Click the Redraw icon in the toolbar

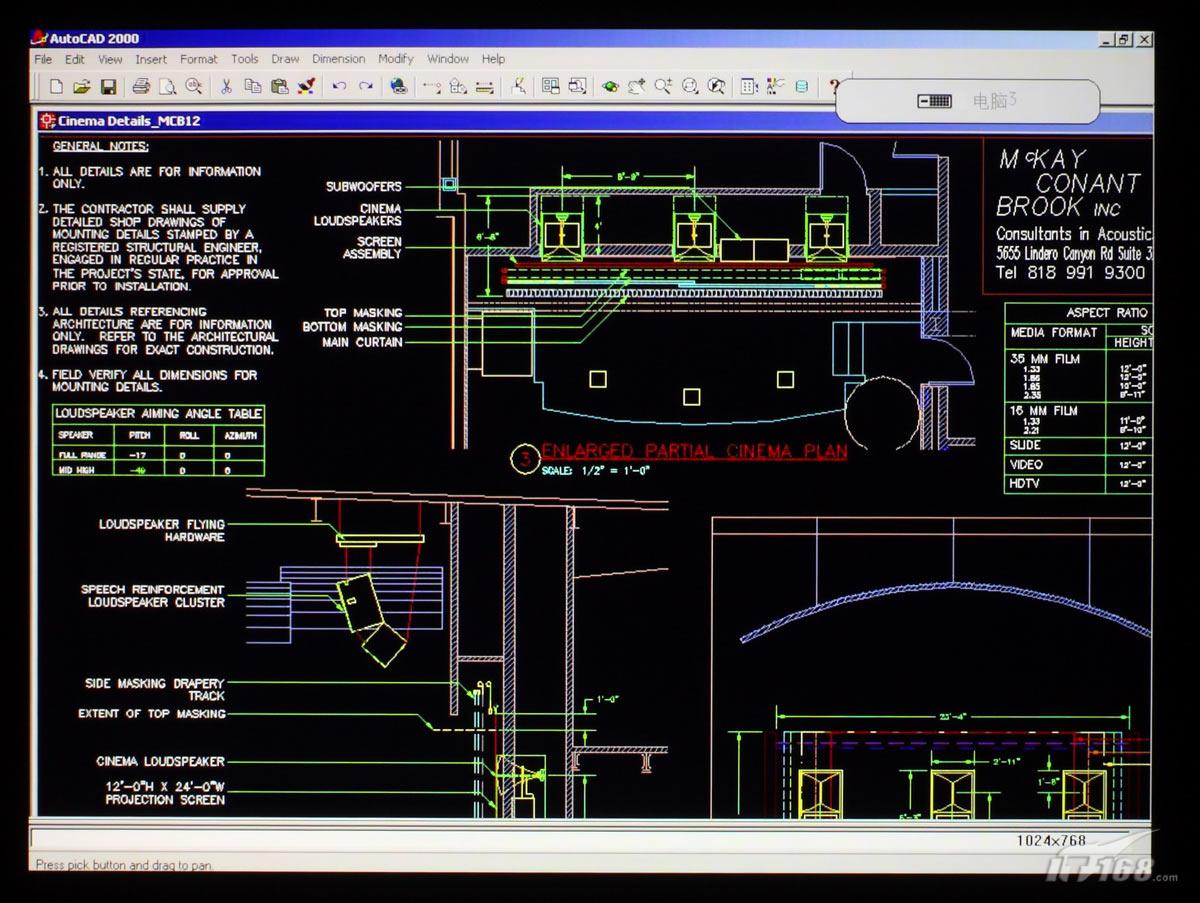(518, 87)
